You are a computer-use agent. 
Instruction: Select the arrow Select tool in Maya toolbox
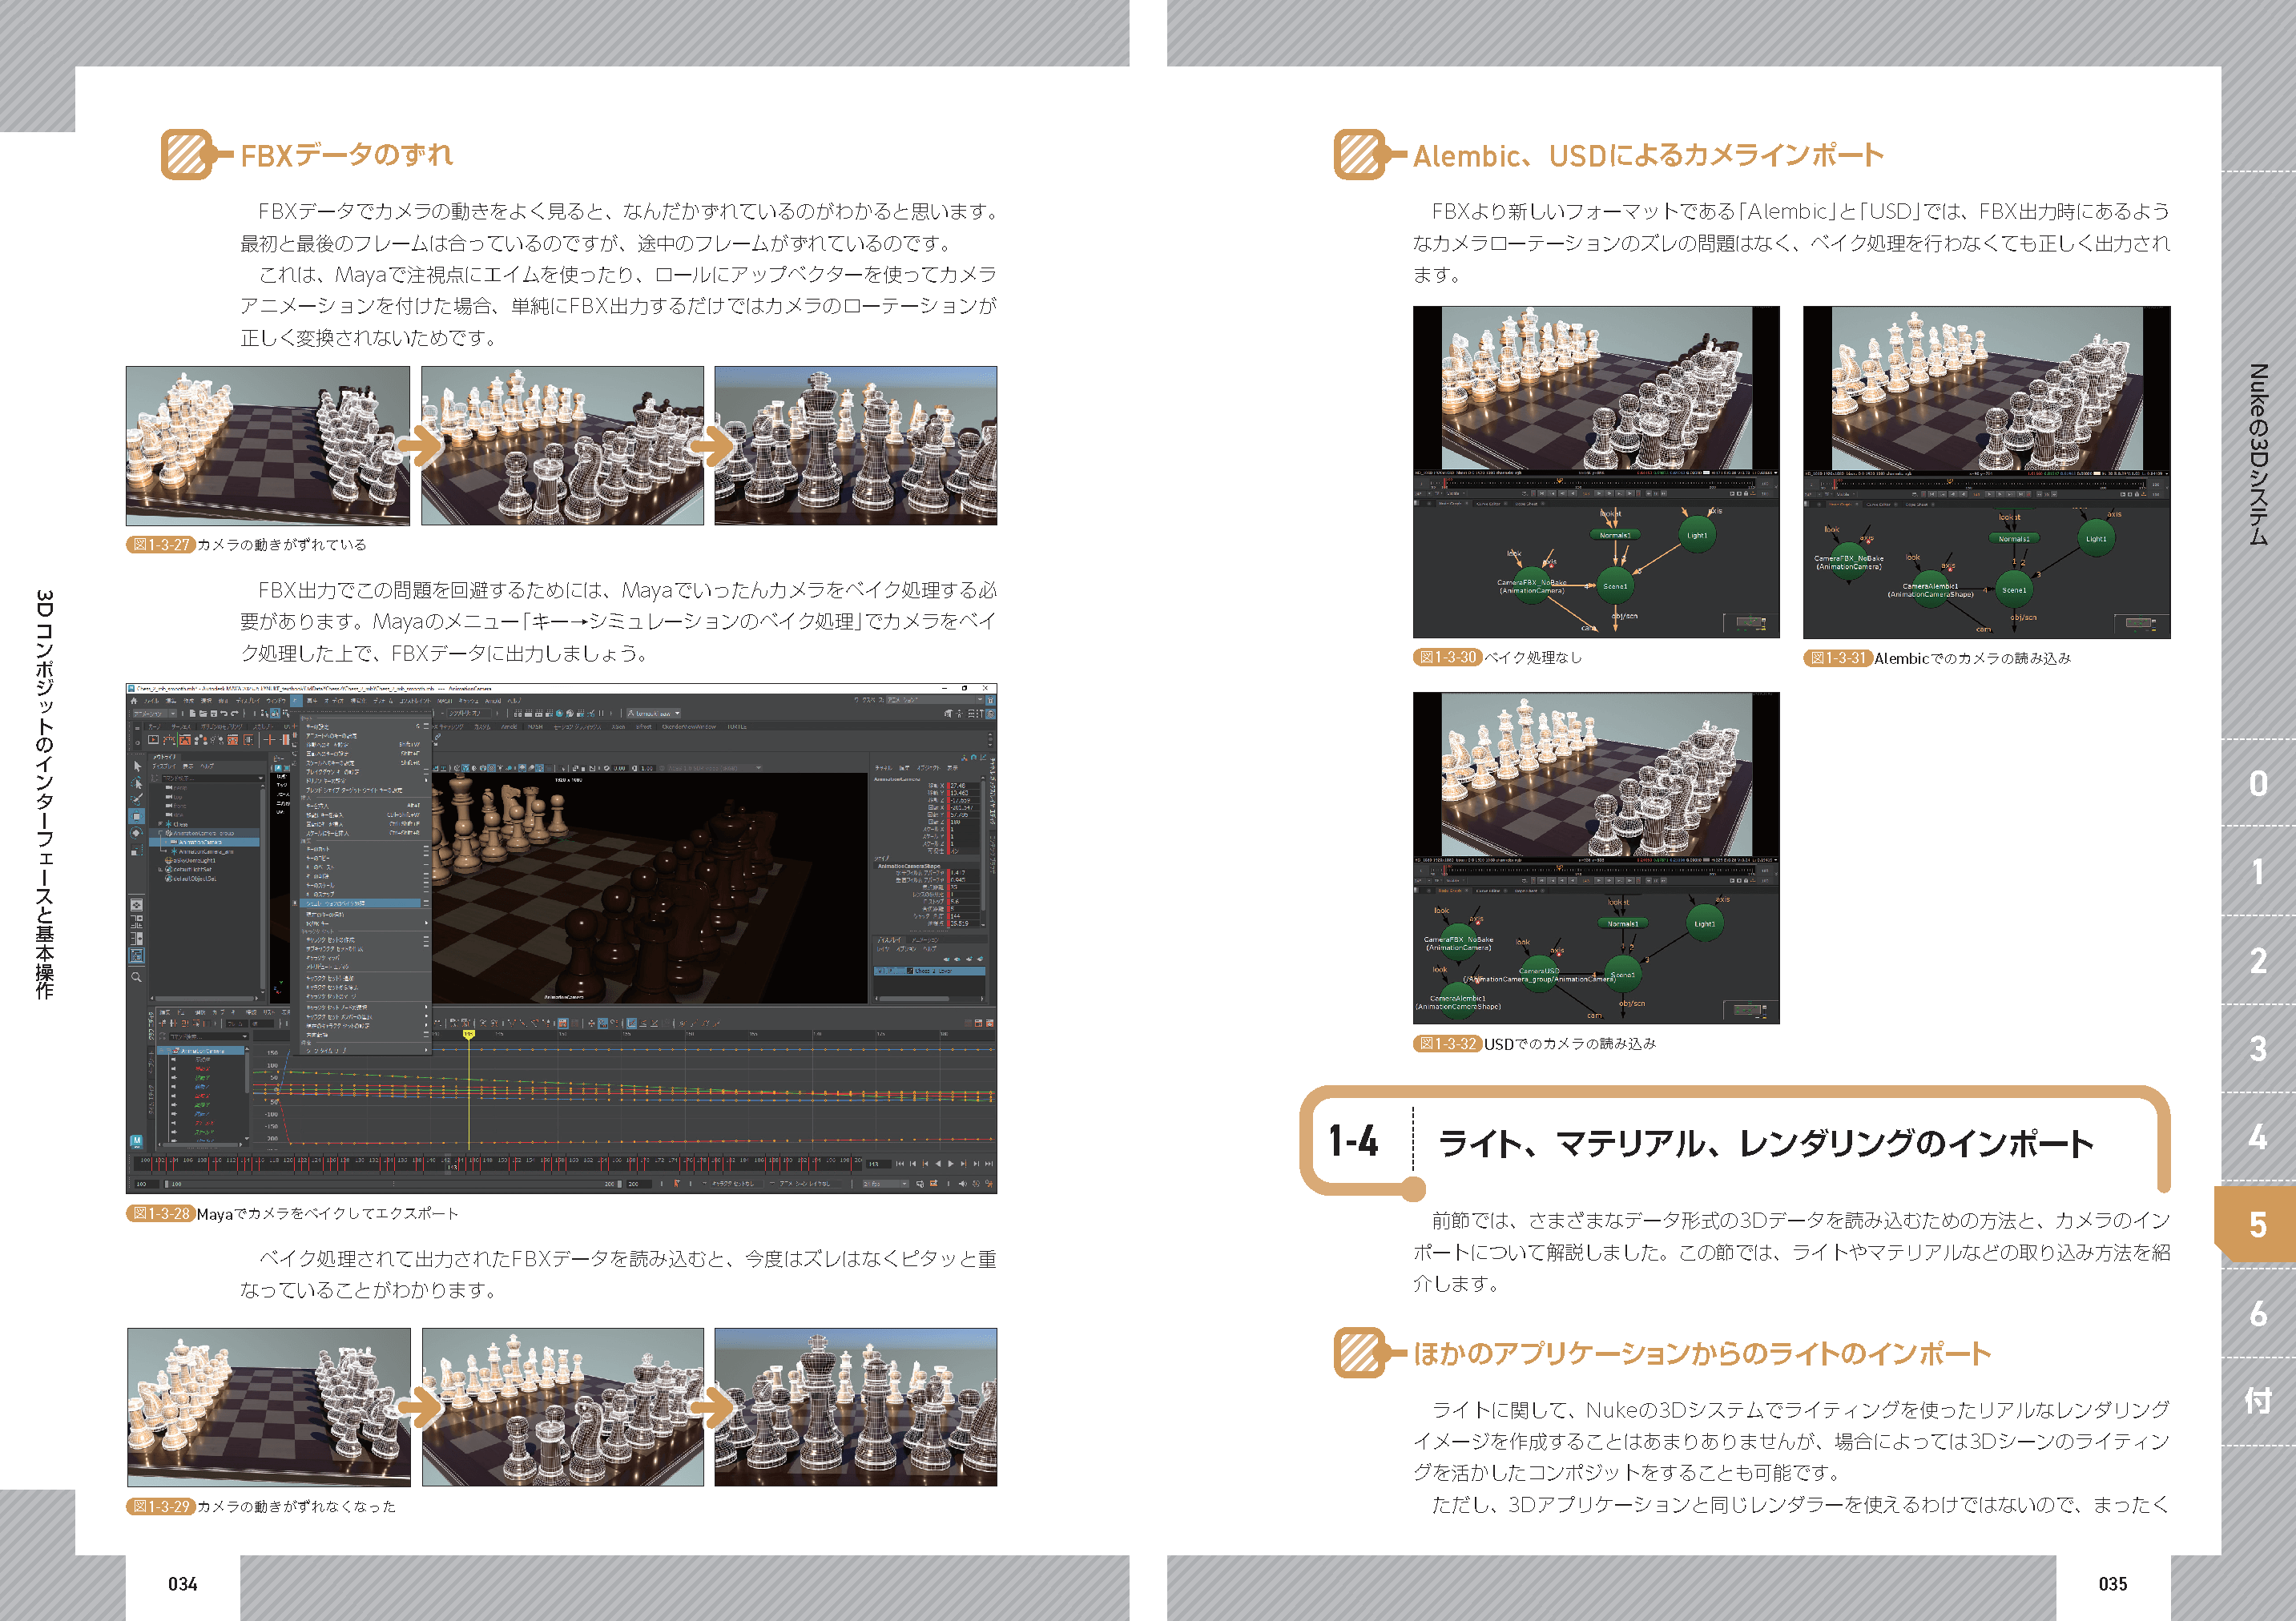pos(137,766)
